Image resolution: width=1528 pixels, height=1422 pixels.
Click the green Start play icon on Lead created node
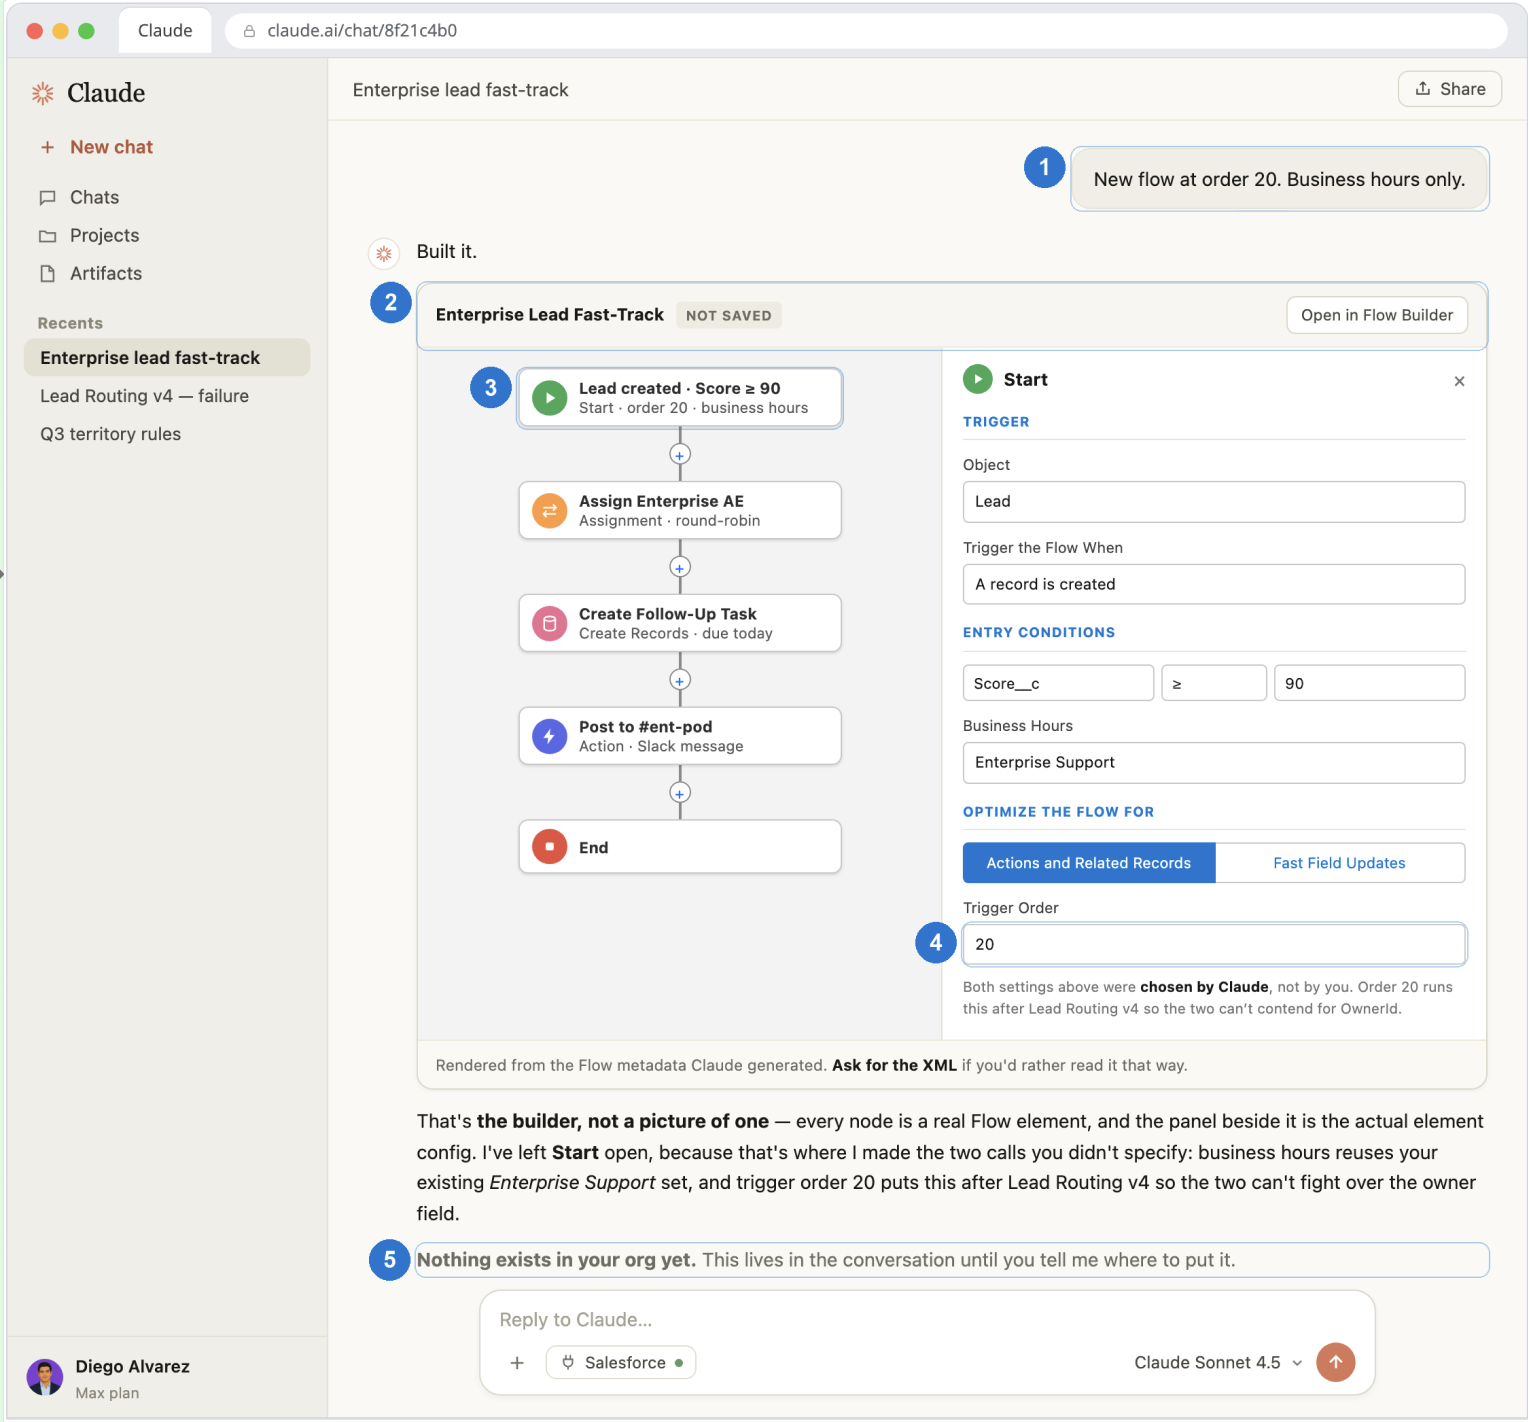point(549,398)
